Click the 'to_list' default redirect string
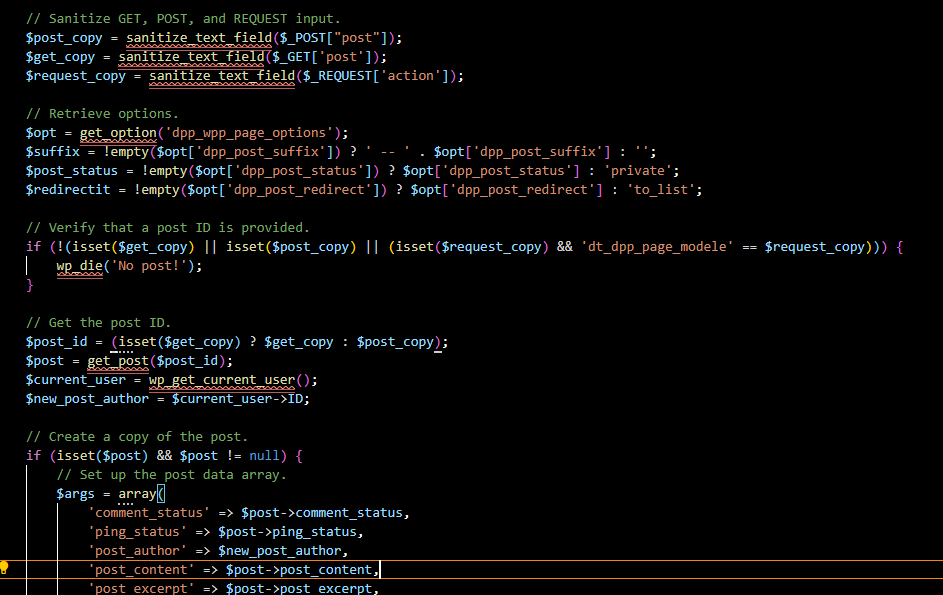 (x=661, y=190)
